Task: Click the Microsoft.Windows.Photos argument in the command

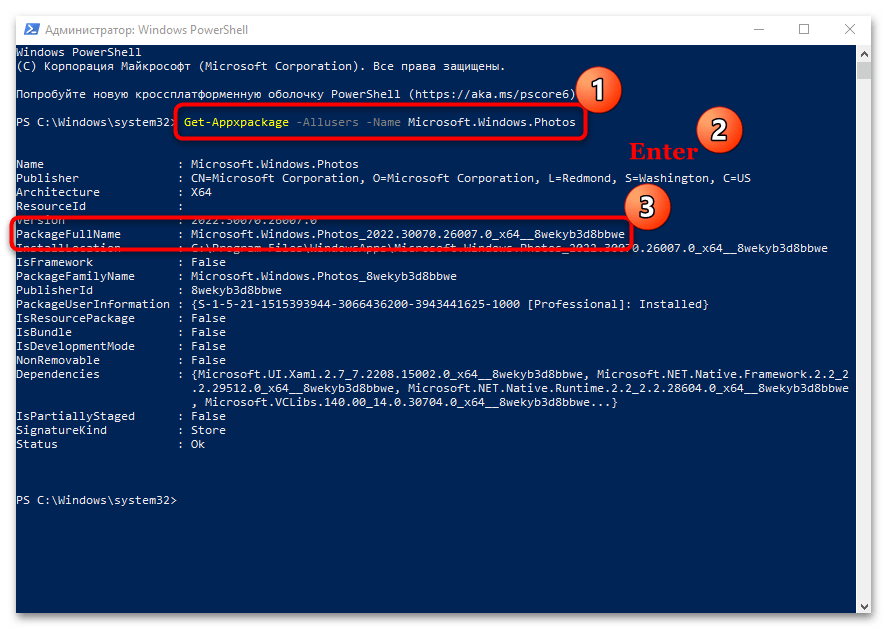Action: point(491,122)
